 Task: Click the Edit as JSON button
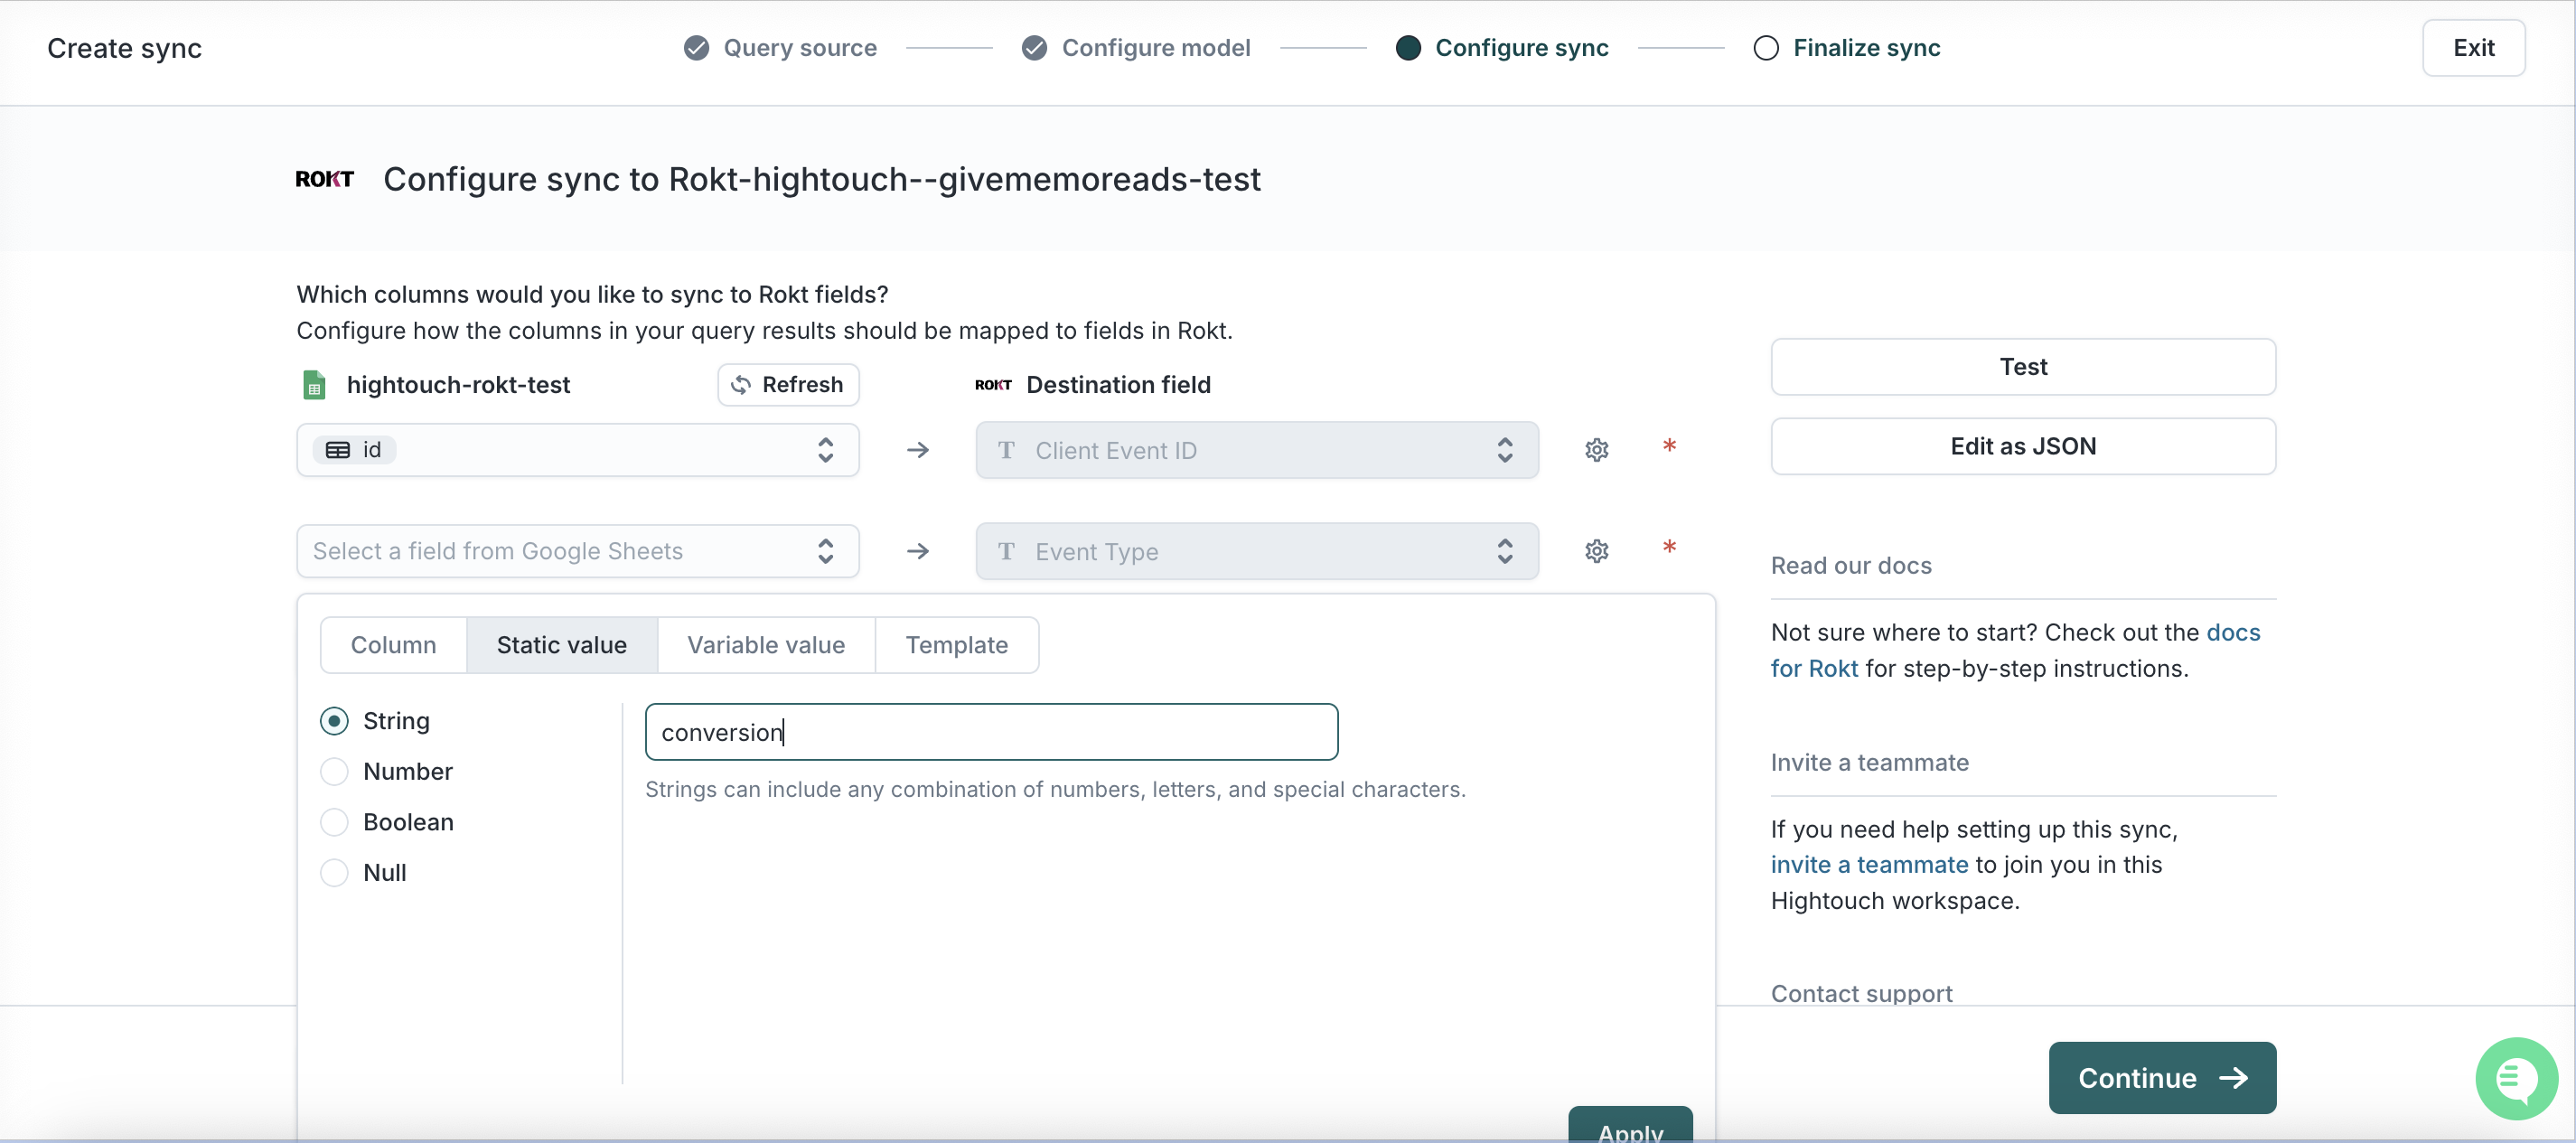click(x=2023, y=446)
